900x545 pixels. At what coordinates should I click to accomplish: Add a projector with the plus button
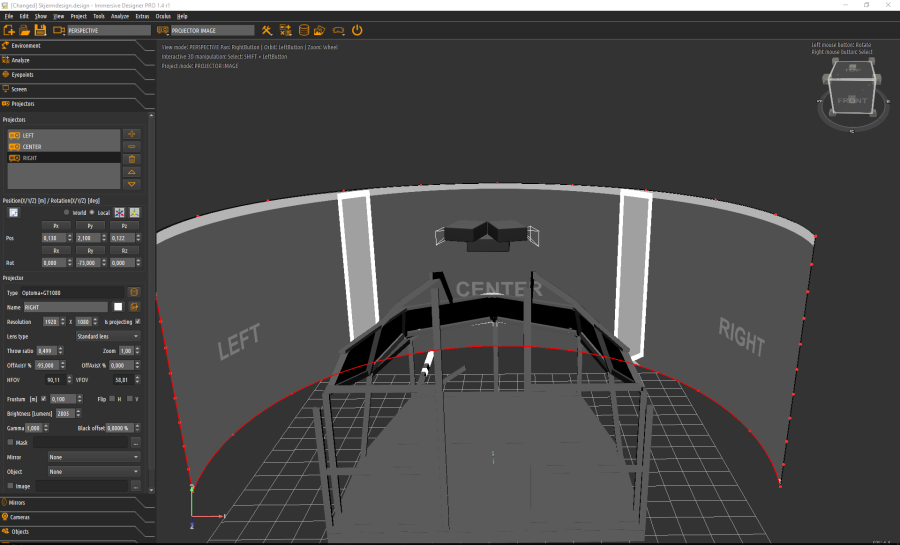tap(132, 134)
